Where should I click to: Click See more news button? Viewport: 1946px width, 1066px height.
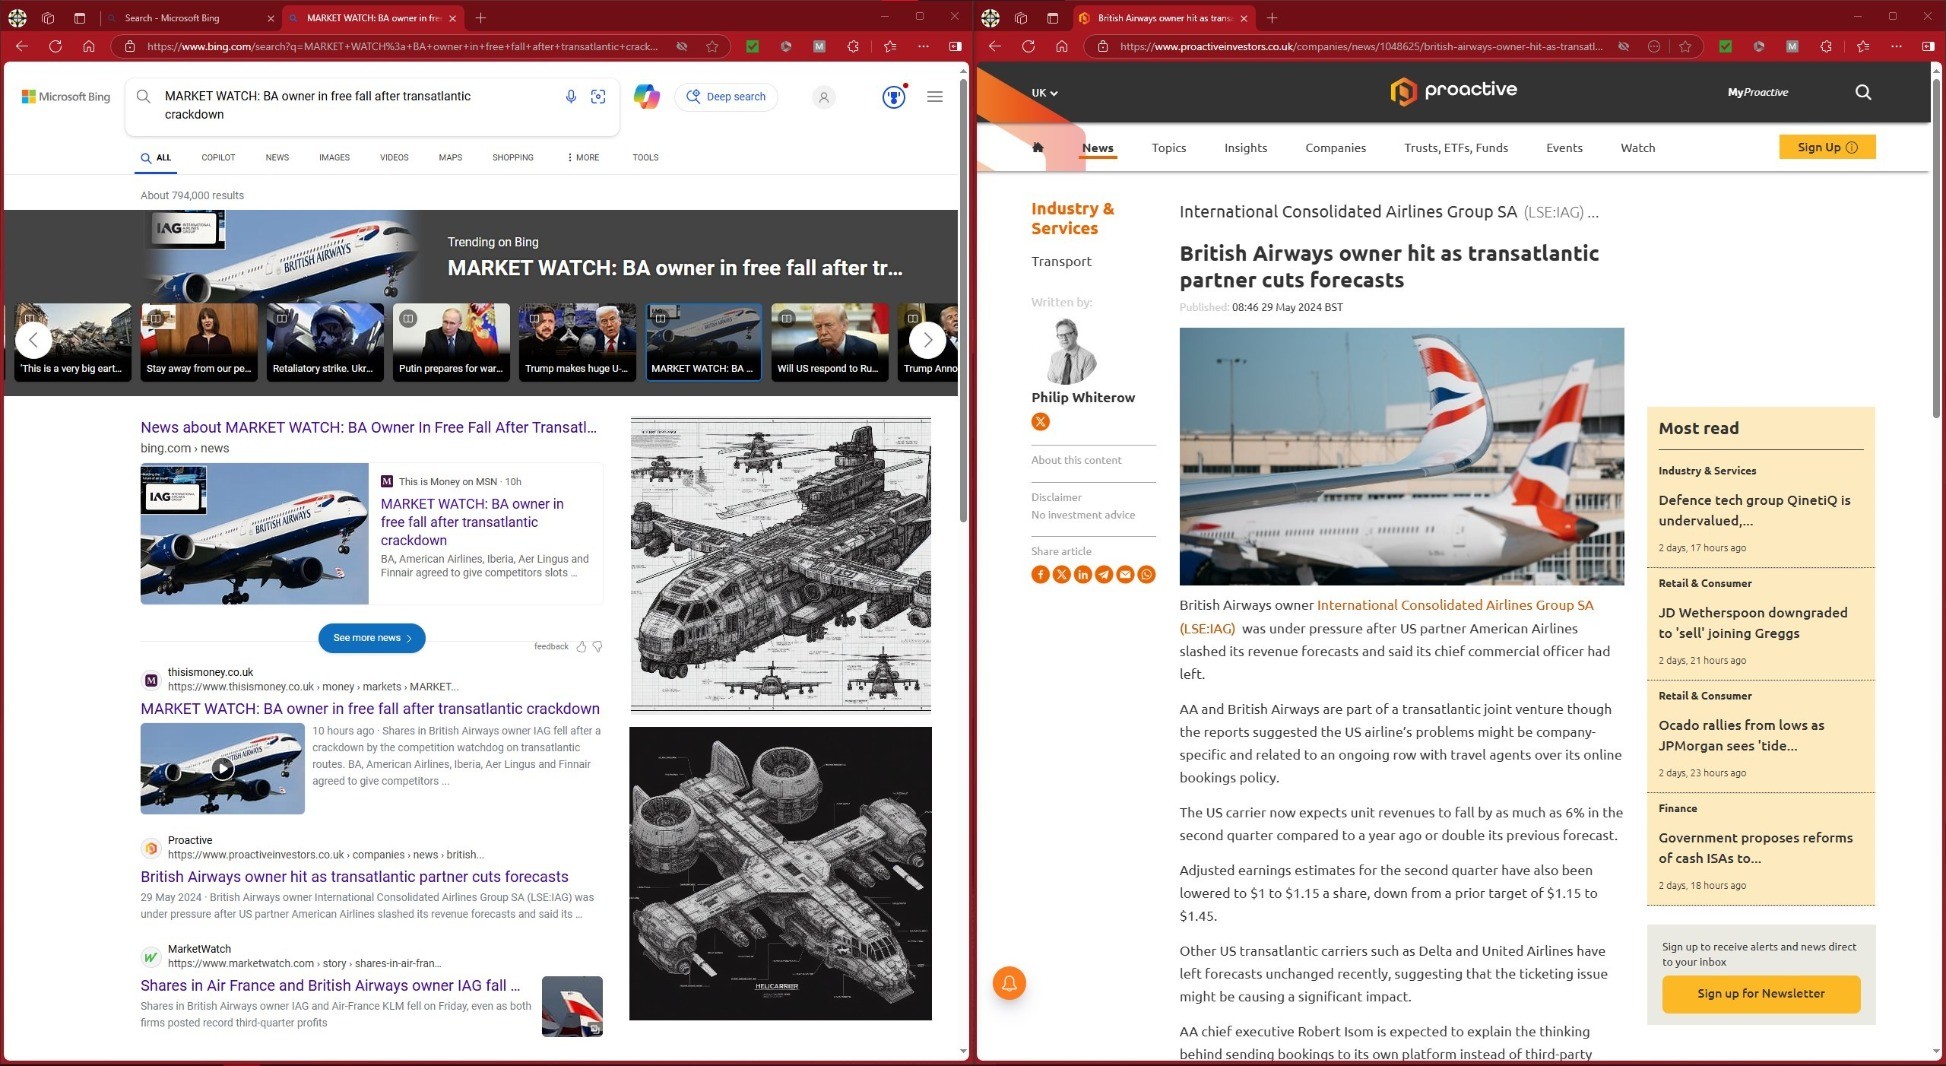point(372,638)
